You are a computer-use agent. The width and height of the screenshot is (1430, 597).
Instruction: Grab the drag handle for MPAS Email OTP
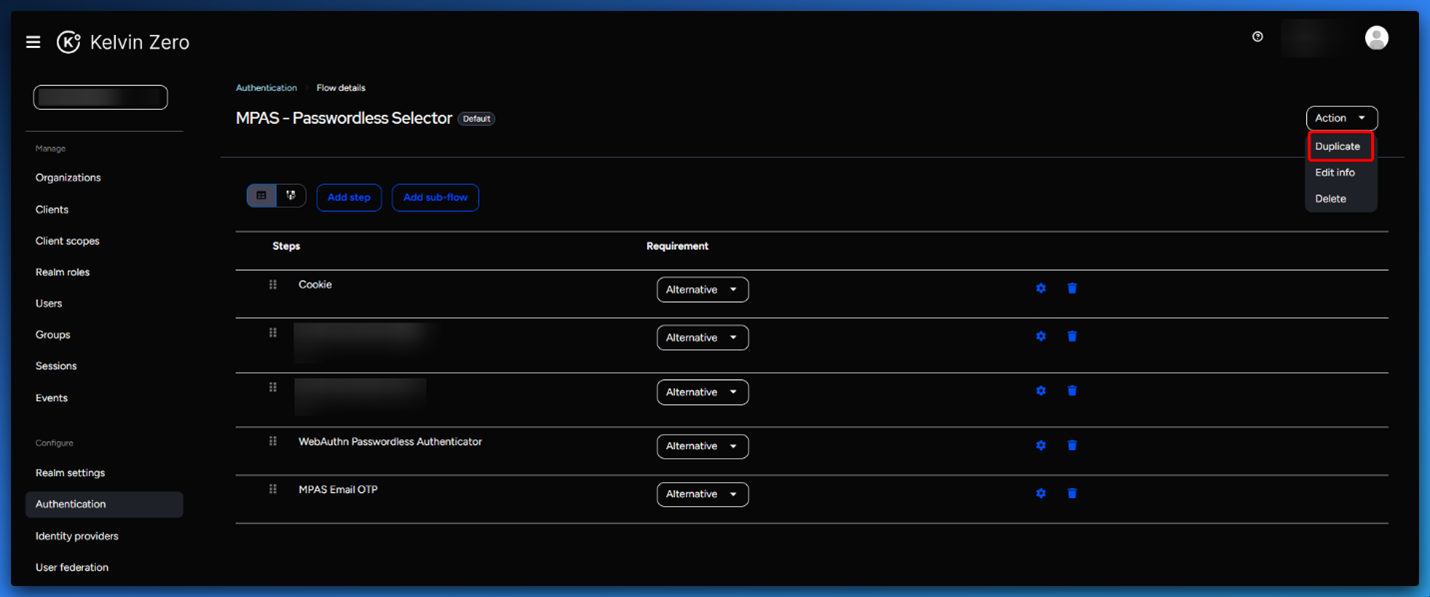(x=273, y=489)
